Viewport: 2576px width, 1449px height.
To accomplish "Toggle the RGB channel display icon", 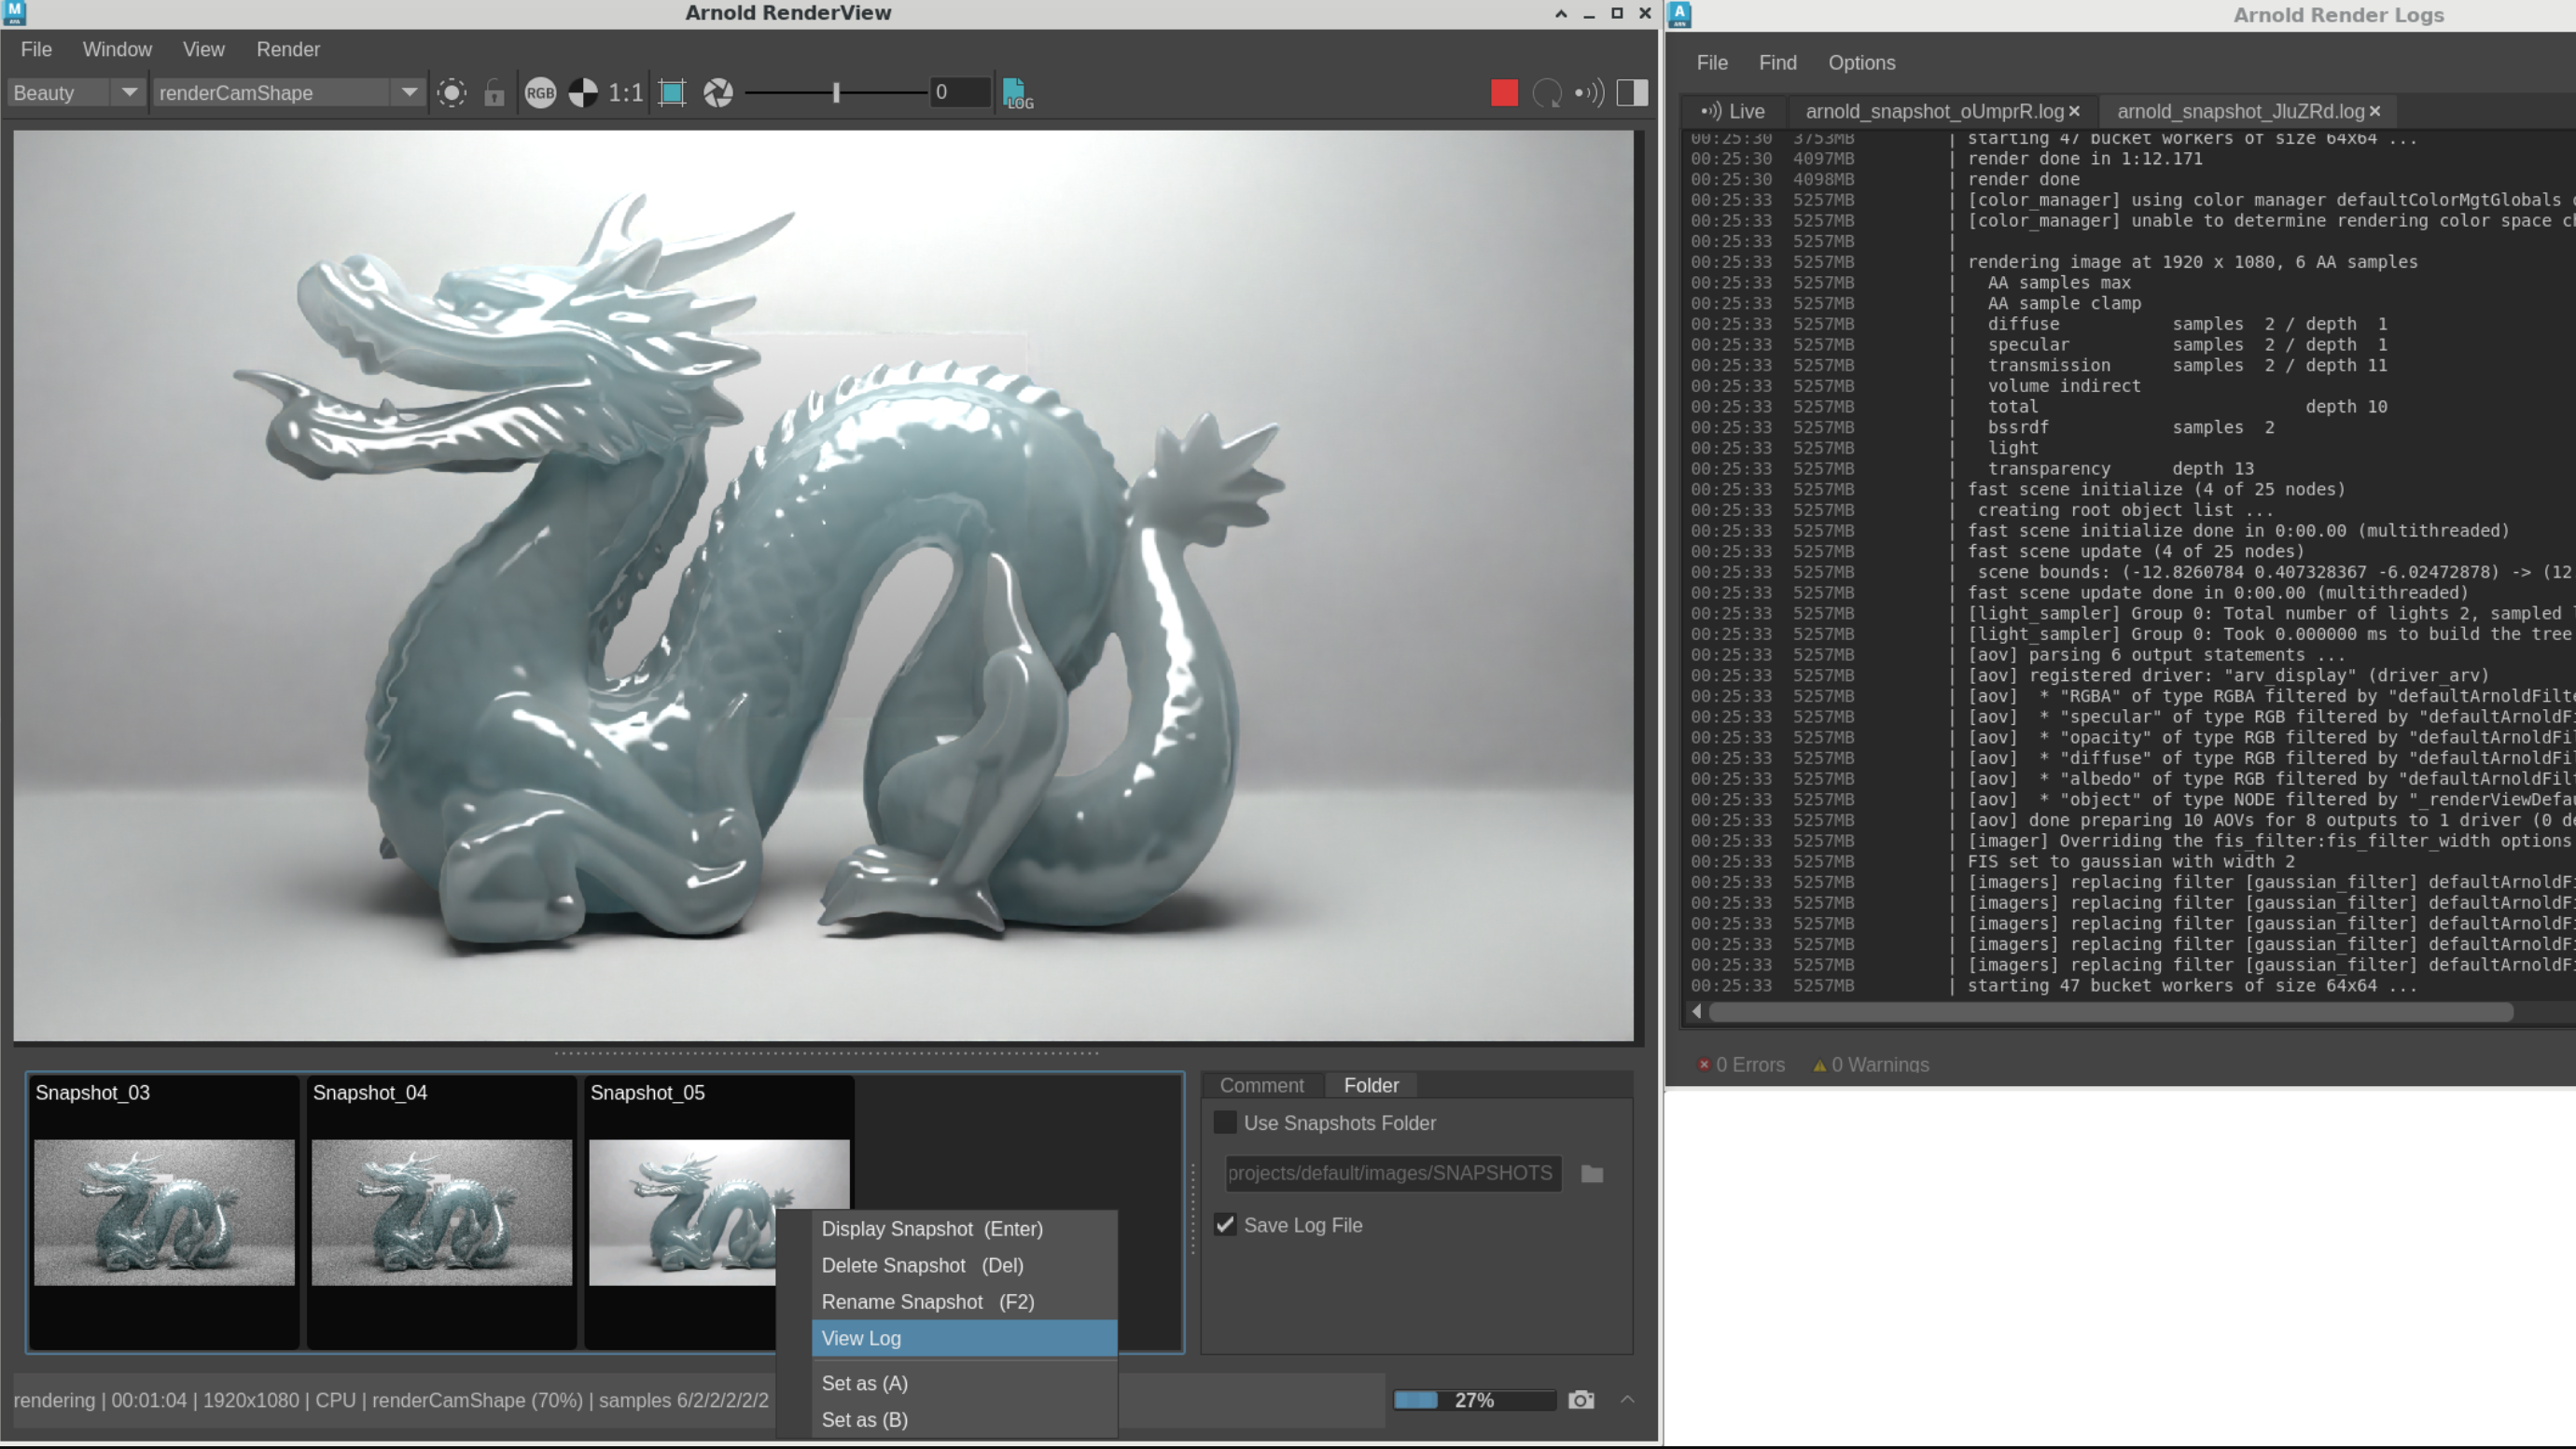I will [x=540, y=93].
